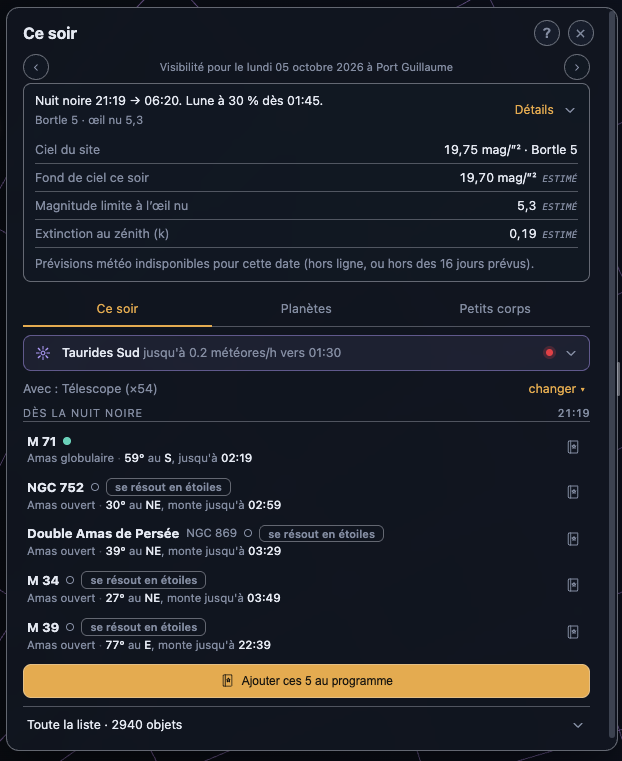Viewport: 622px width, 761px height.
Task: Collapse the Détails section
Action: (x=545, y=110)
